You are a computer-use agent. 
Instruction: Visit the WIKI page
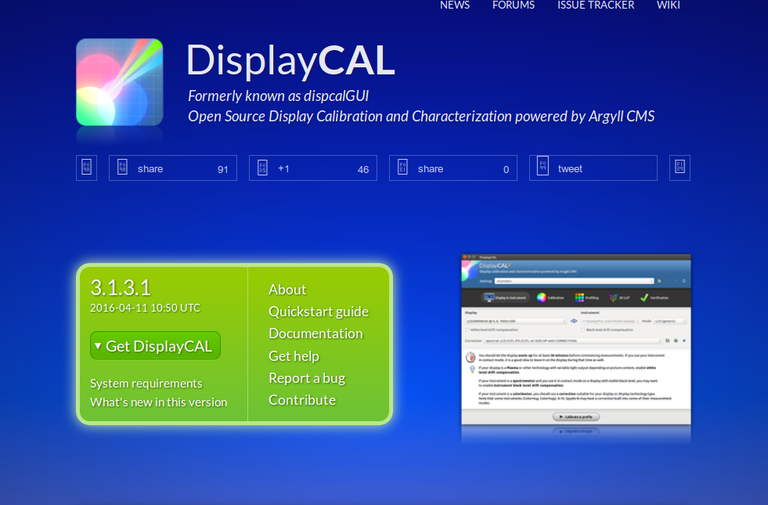tap(669, 6)
